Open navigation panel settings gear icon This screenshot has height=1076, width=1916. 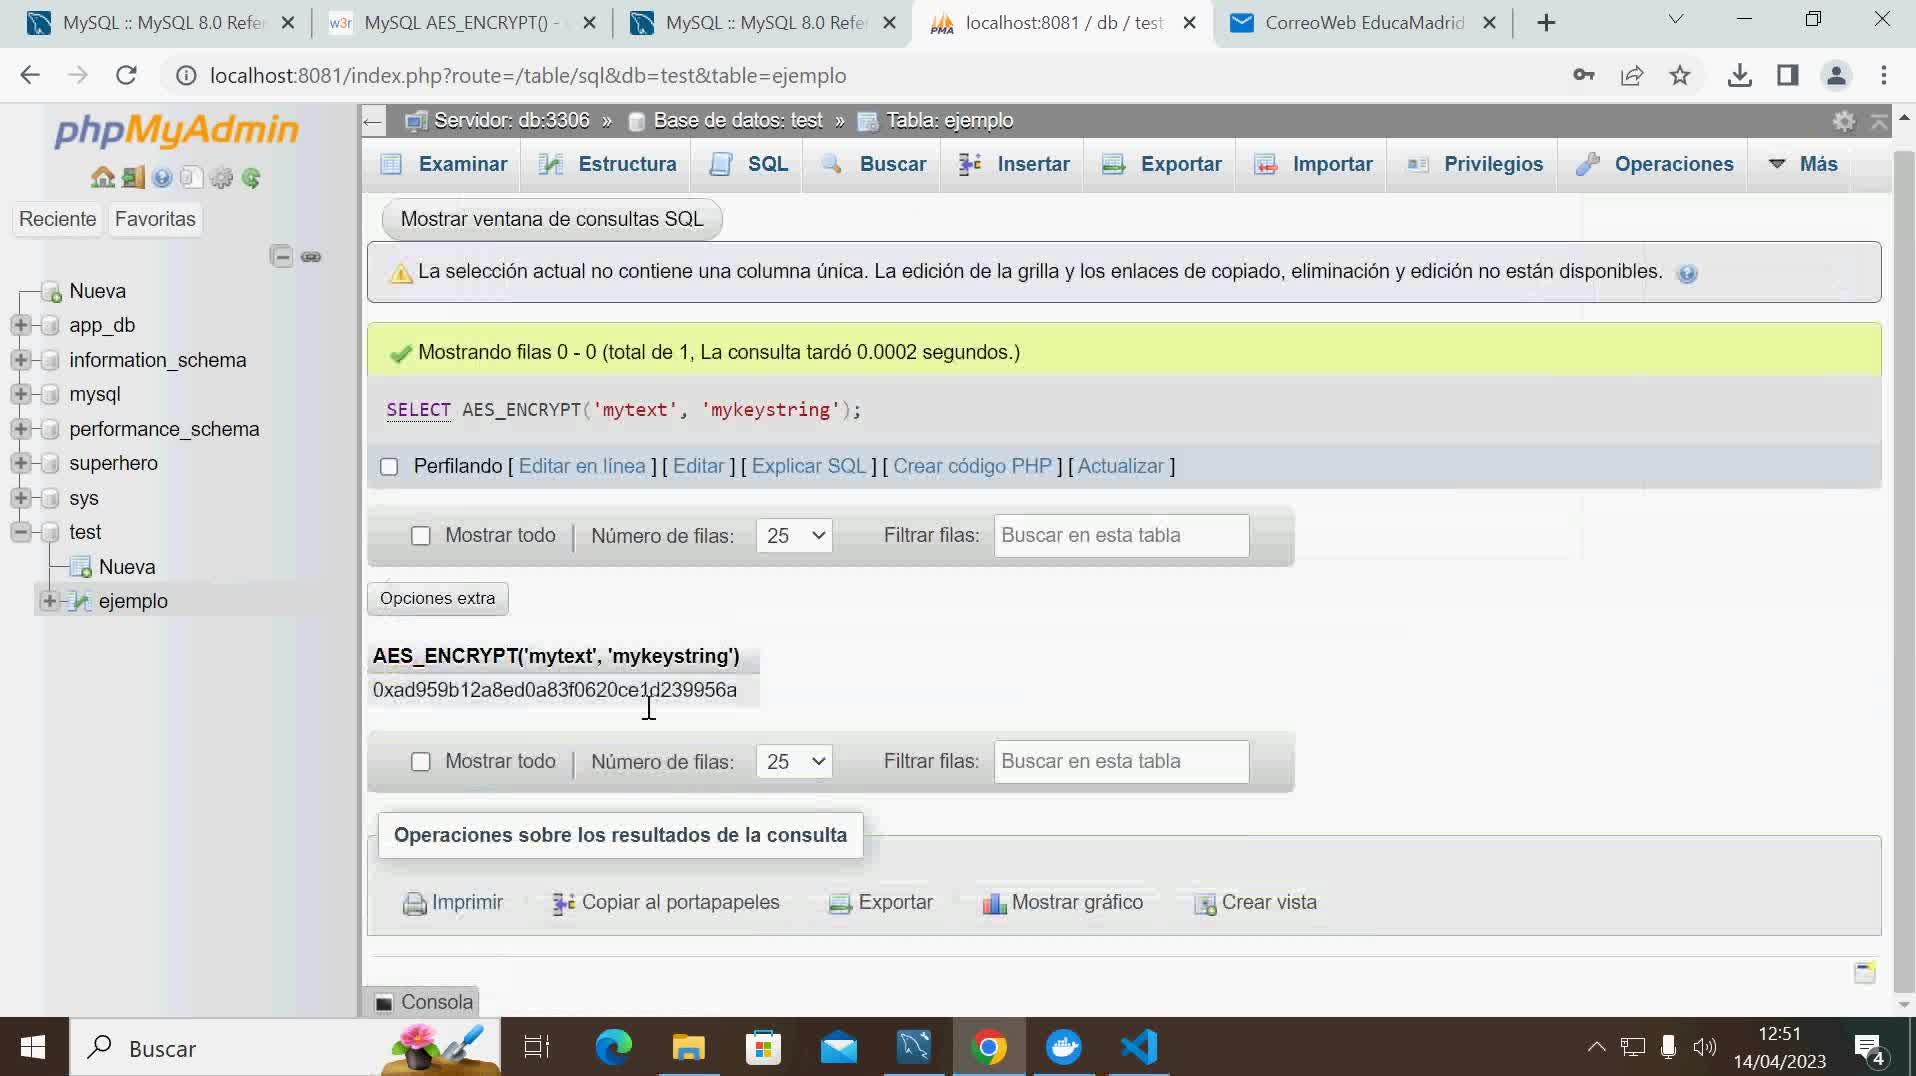pos(222,178)
